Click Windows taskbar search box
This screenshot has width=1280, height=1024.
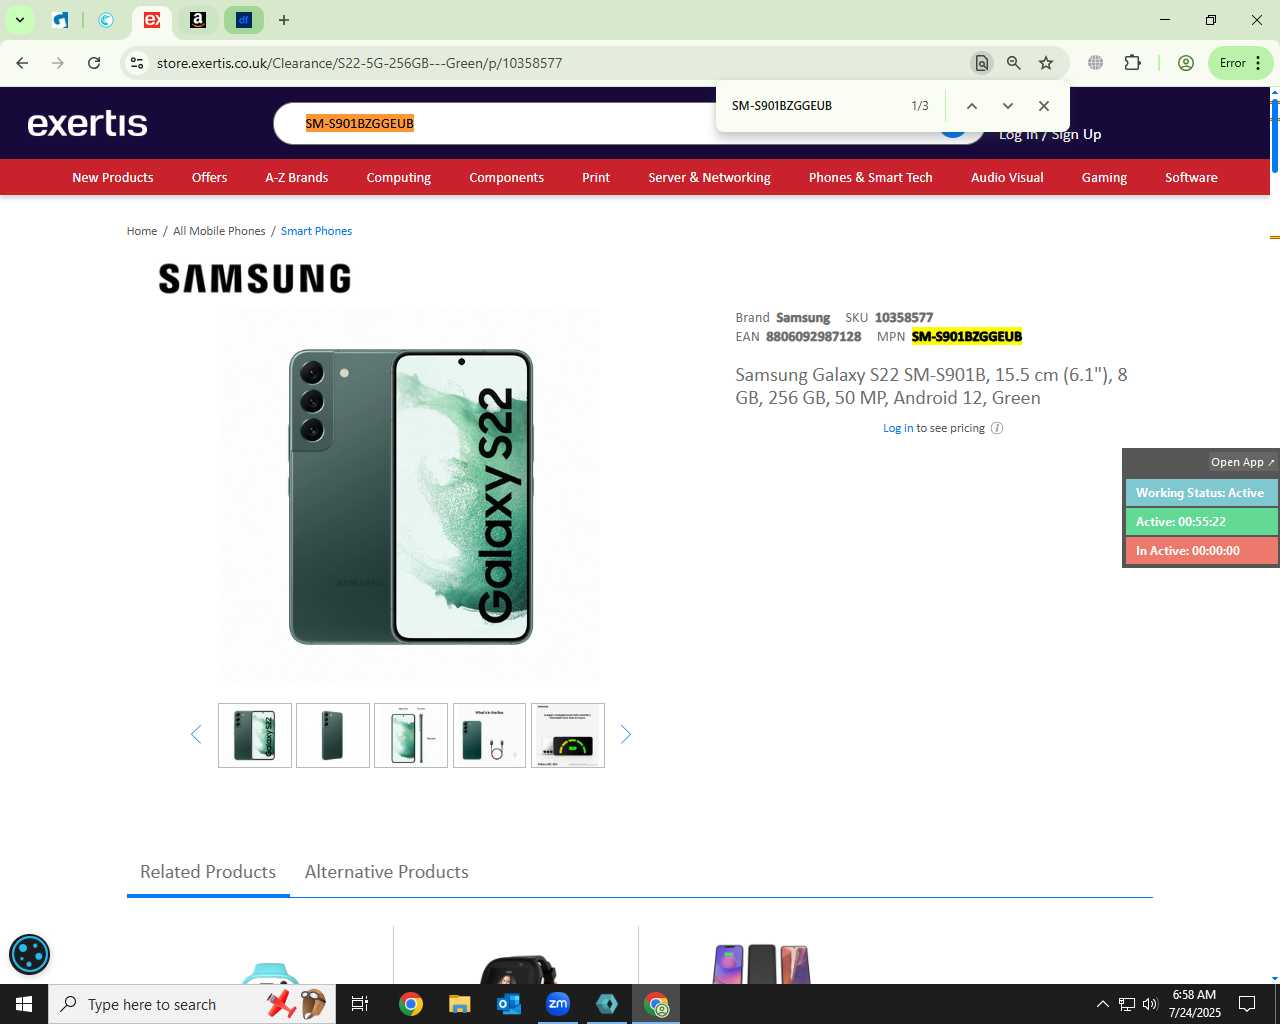click(192, 1004)
